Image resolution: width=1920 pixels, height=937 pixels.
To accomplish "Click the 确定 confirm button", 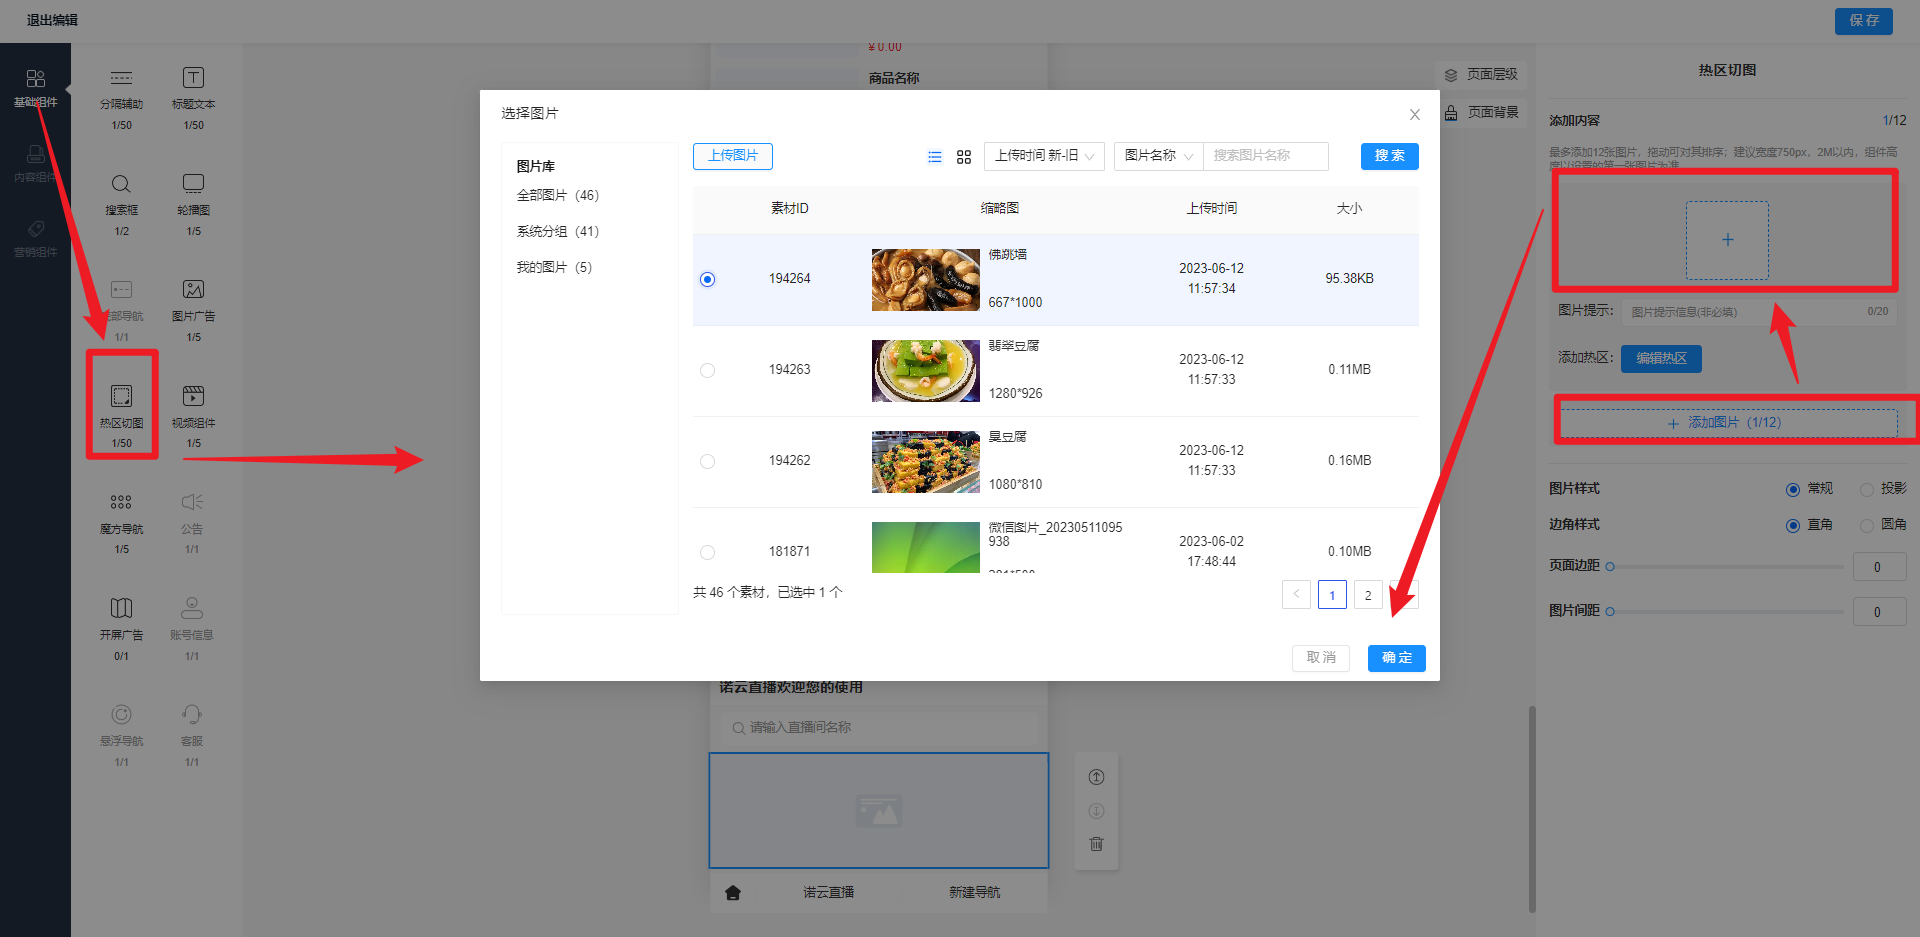I will pyautogui.click(x=1396, y=658).
